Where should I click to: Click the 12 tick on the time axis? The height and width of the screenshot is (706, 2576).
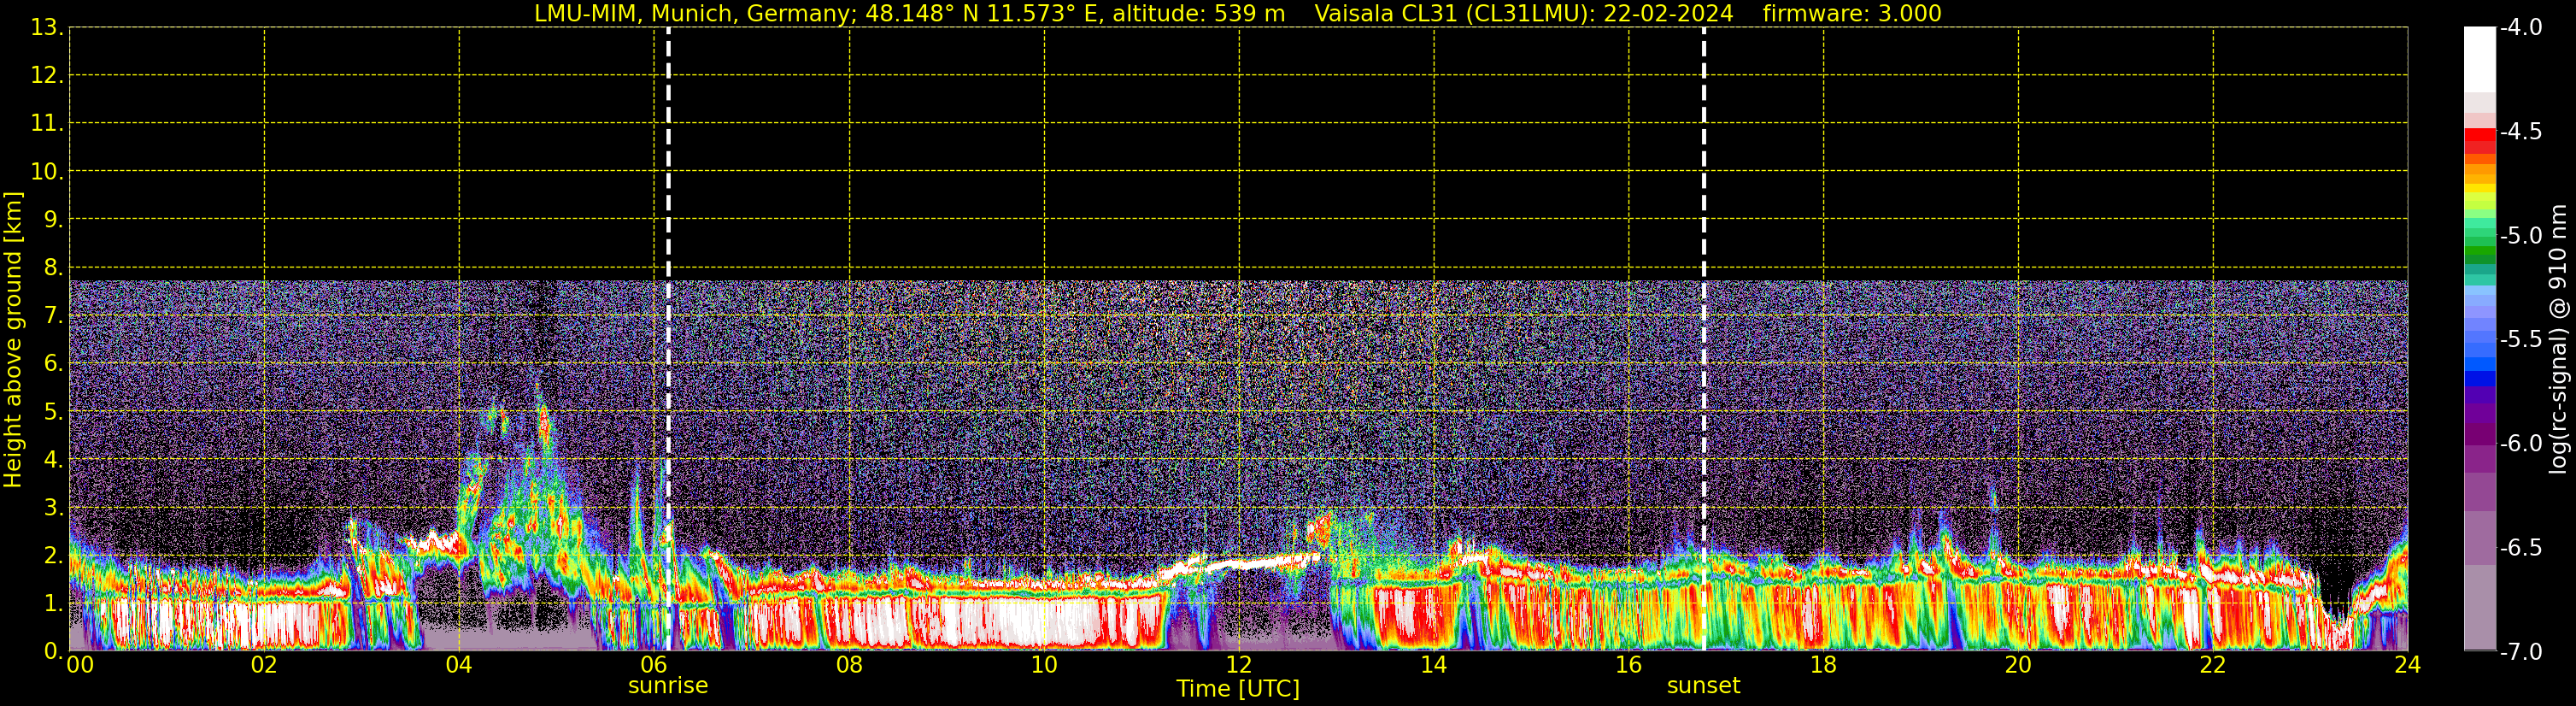click(x=1238, y=665)
